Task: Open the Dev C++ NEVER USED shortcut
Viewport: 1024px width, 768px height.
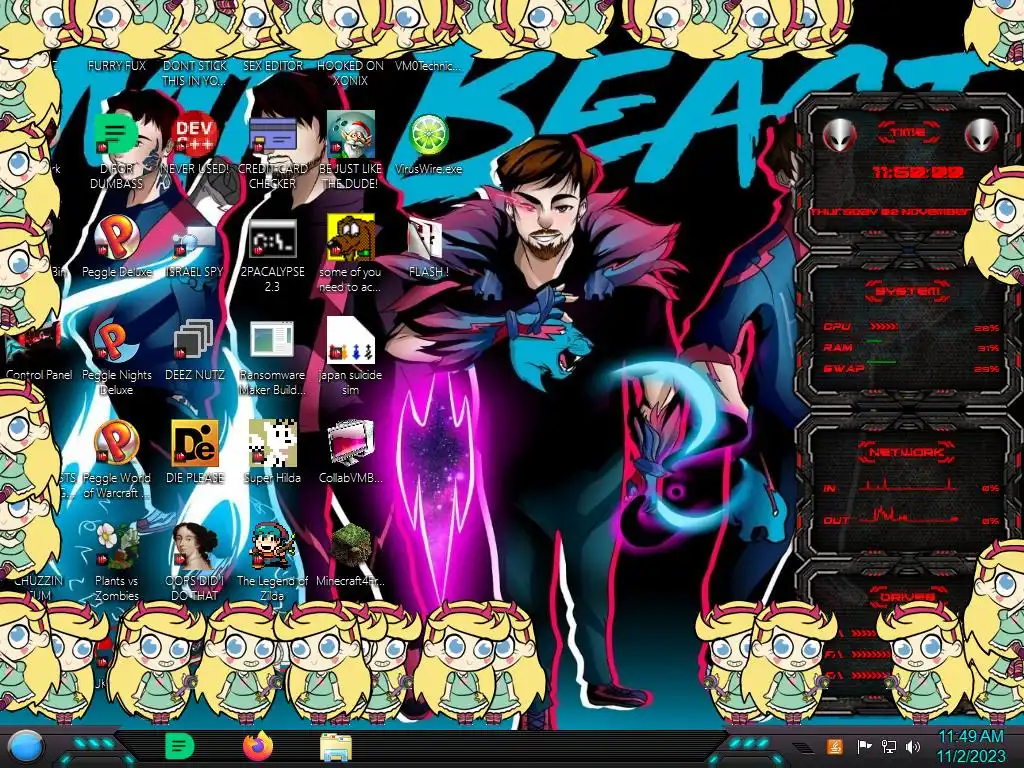Action: tap(194, 135)
